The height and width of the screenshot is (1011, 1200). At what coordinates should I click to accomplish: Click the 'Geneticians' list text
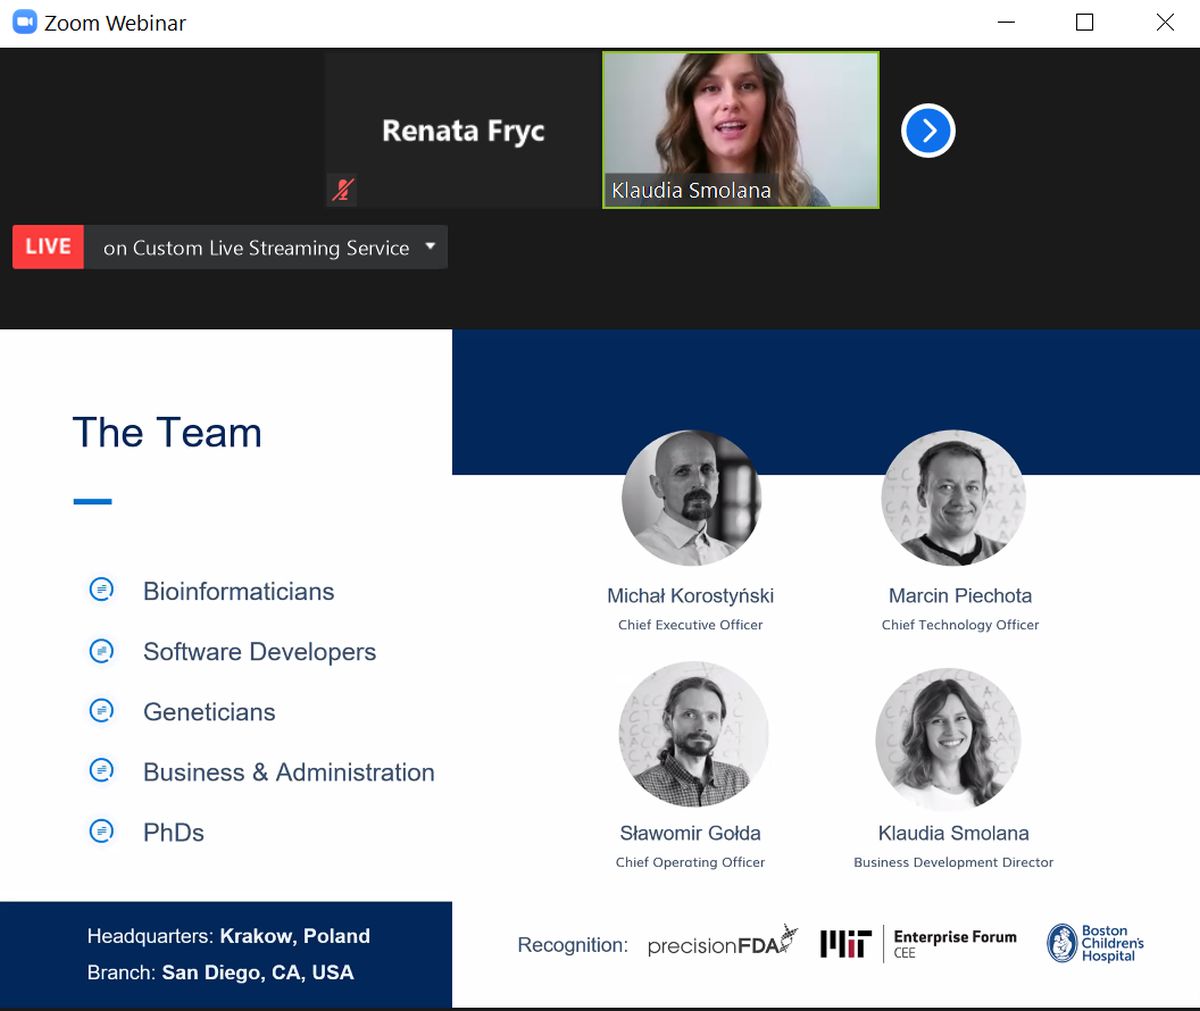(209, 712)
